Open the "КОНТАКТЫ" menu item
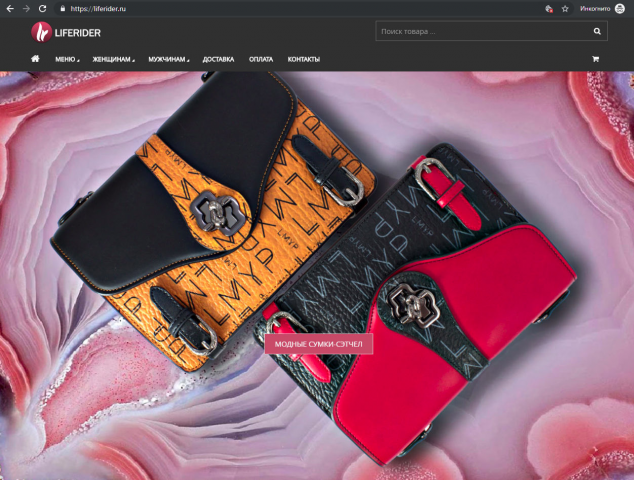 [x=304, y=59]
